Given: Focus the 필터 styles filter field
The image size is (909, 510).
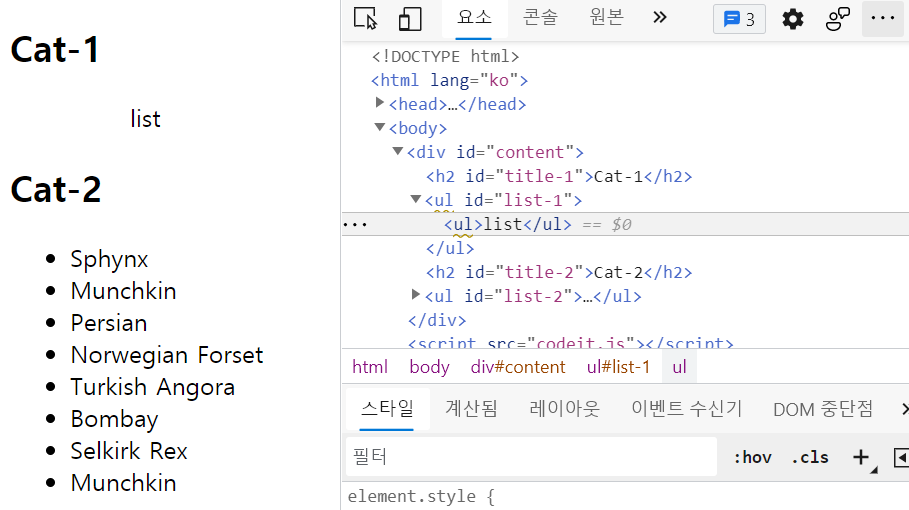Looking at the screenshot, I should (532, 457).
